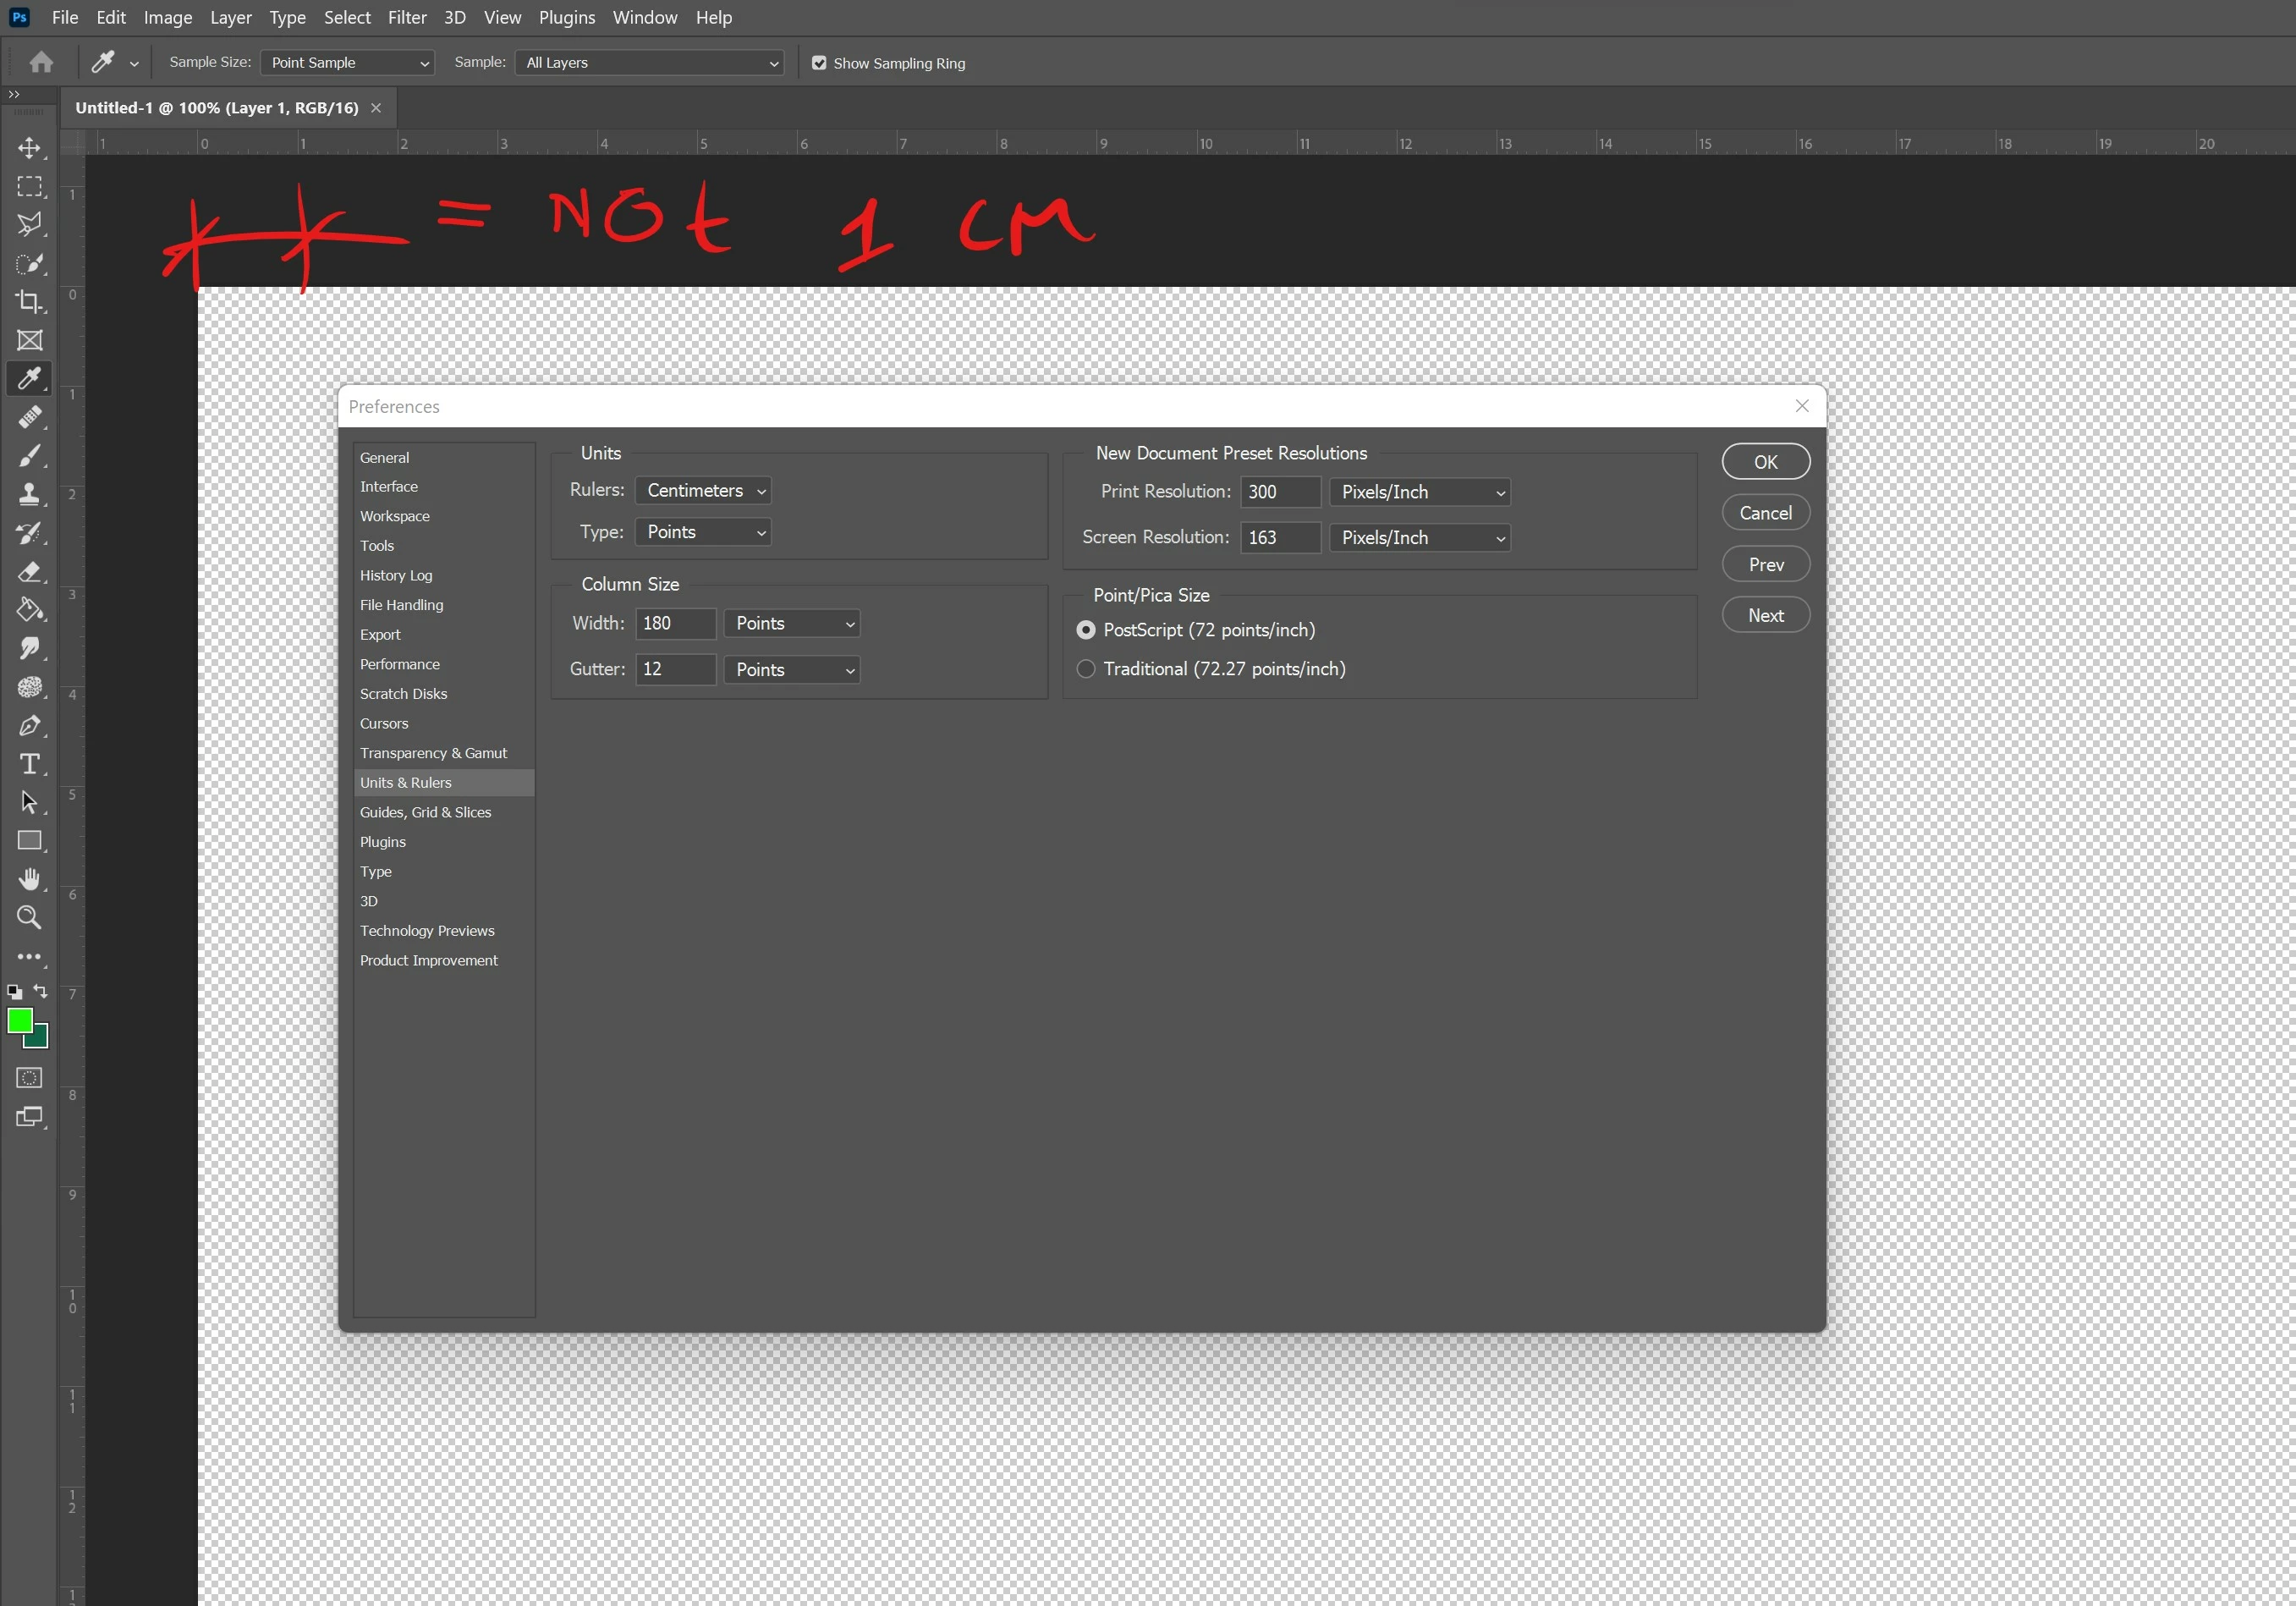Screen dimensions: 2296x1606
Task: Uncheck Show Sampling Ring checkbox
Action: click(x=819, y=63)
